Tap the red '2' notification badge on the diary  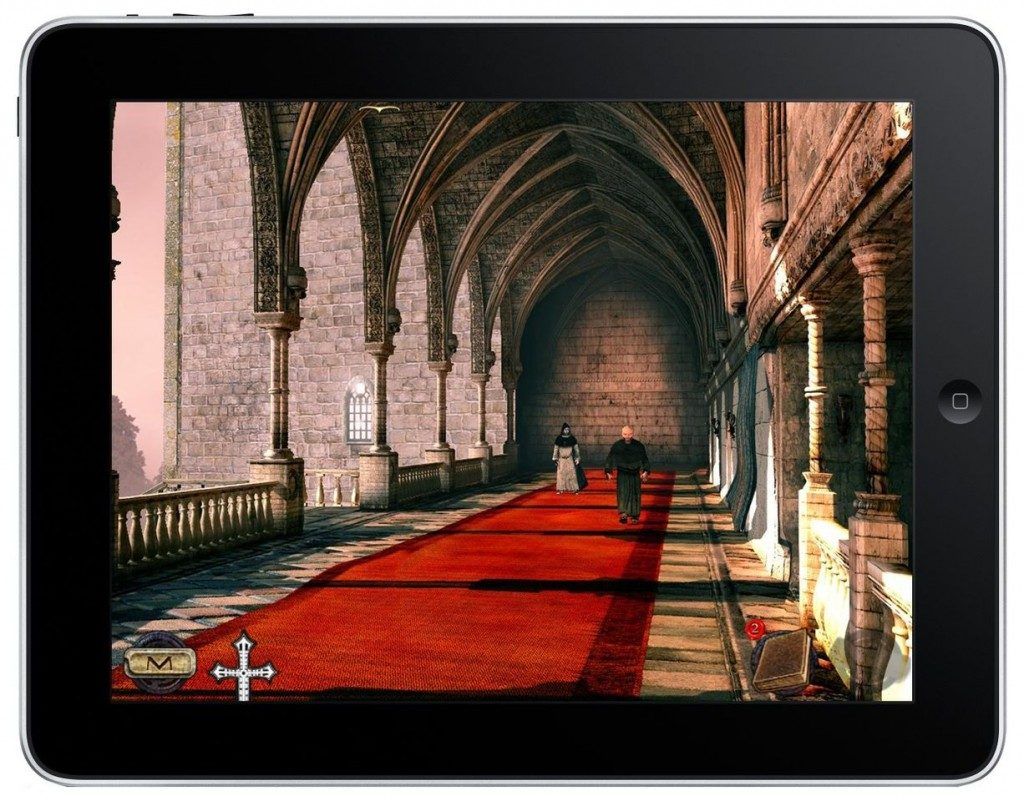(x=755, y=628)
